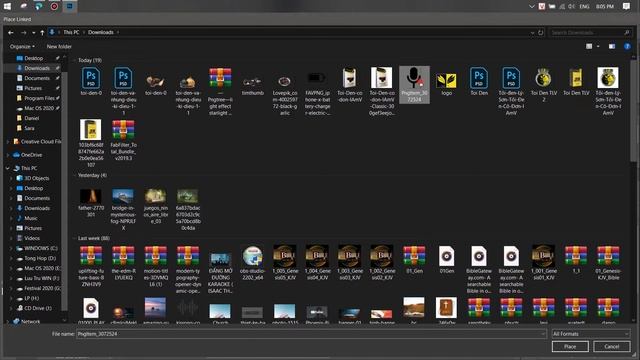This screenshot has width=640, height=360.
Task: Open Tong Hop (D:) drive
Action: (40, 258)
